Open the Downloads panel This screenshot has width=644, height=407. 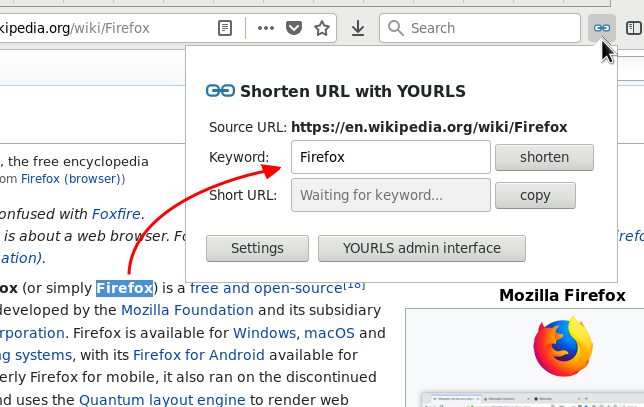[358, 28]
